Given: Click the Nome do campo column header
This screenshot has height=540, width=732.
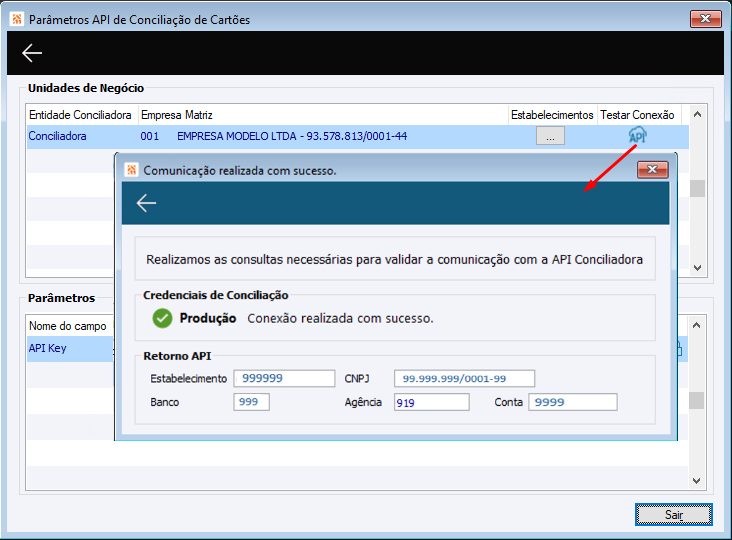Looking at the screenshot, I should point(68,326).
